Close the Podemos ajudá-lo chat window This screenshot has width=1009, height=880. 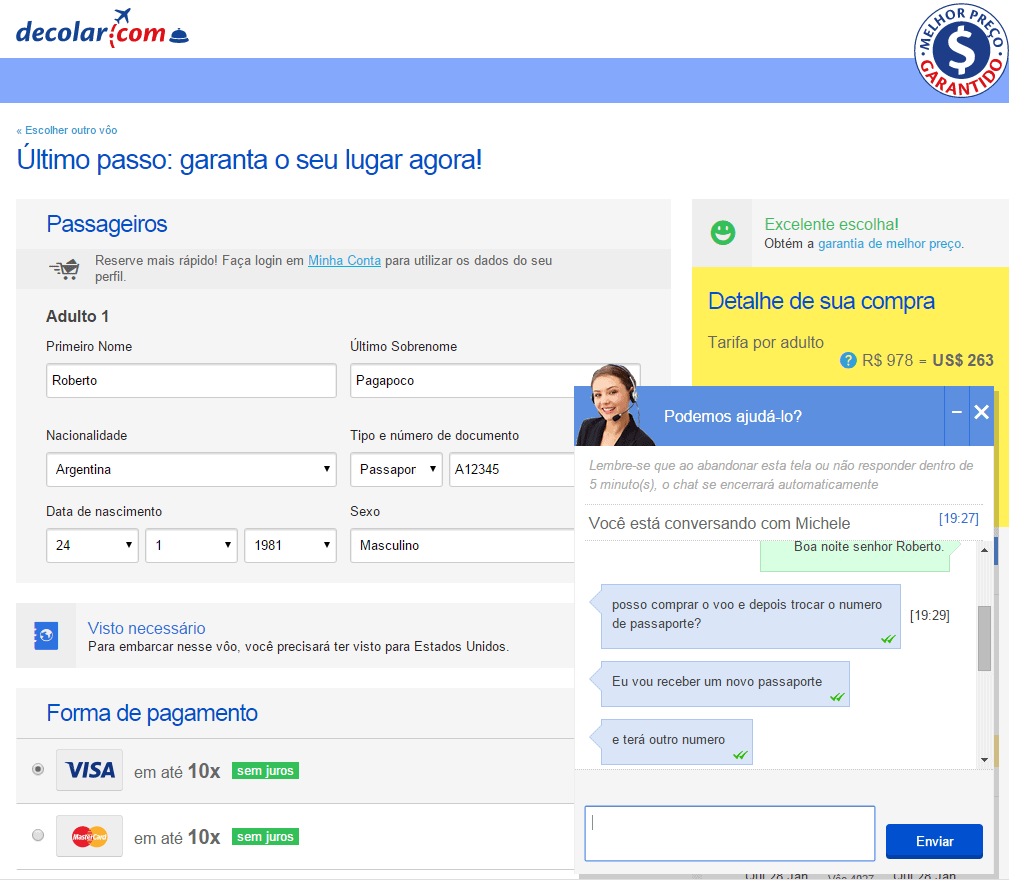pos(981,412)
